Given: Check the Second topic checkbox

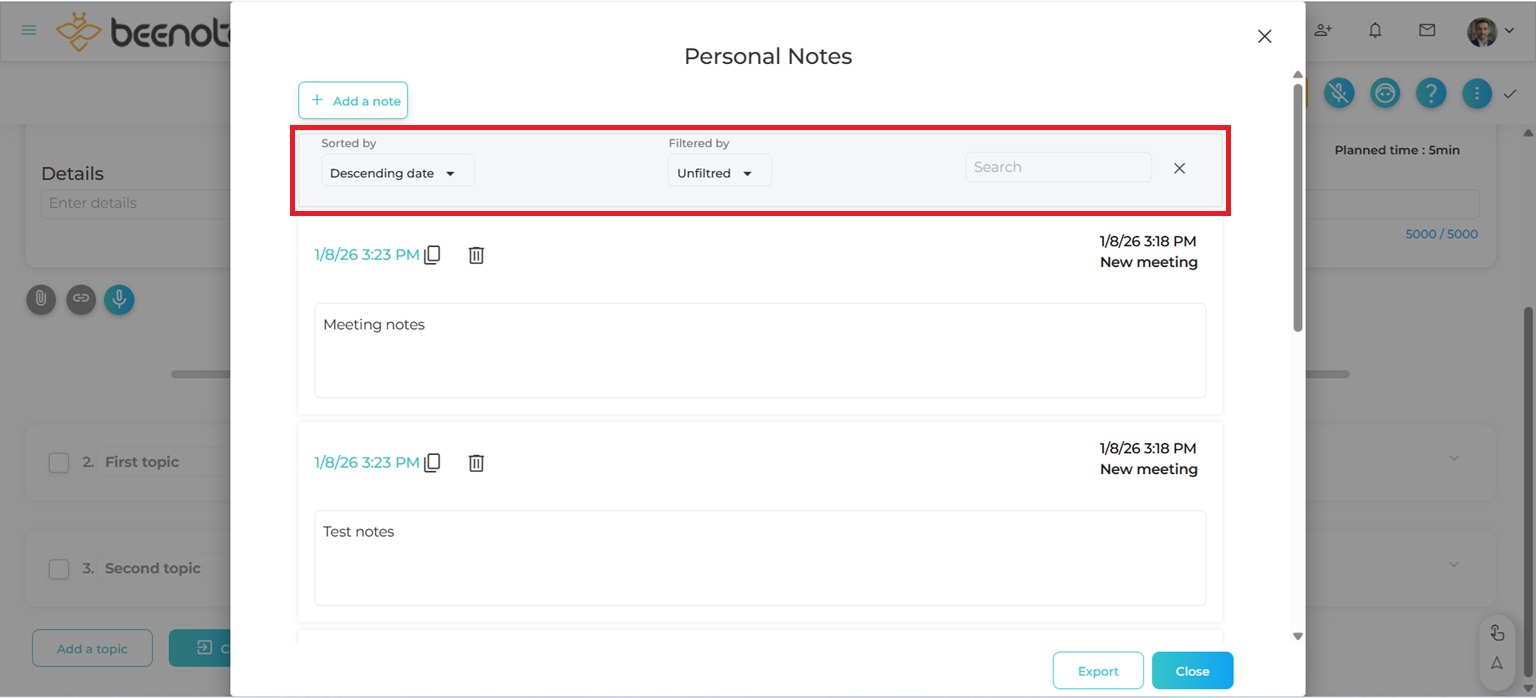Looking at the screenshot, I should (x=59, y=569).
